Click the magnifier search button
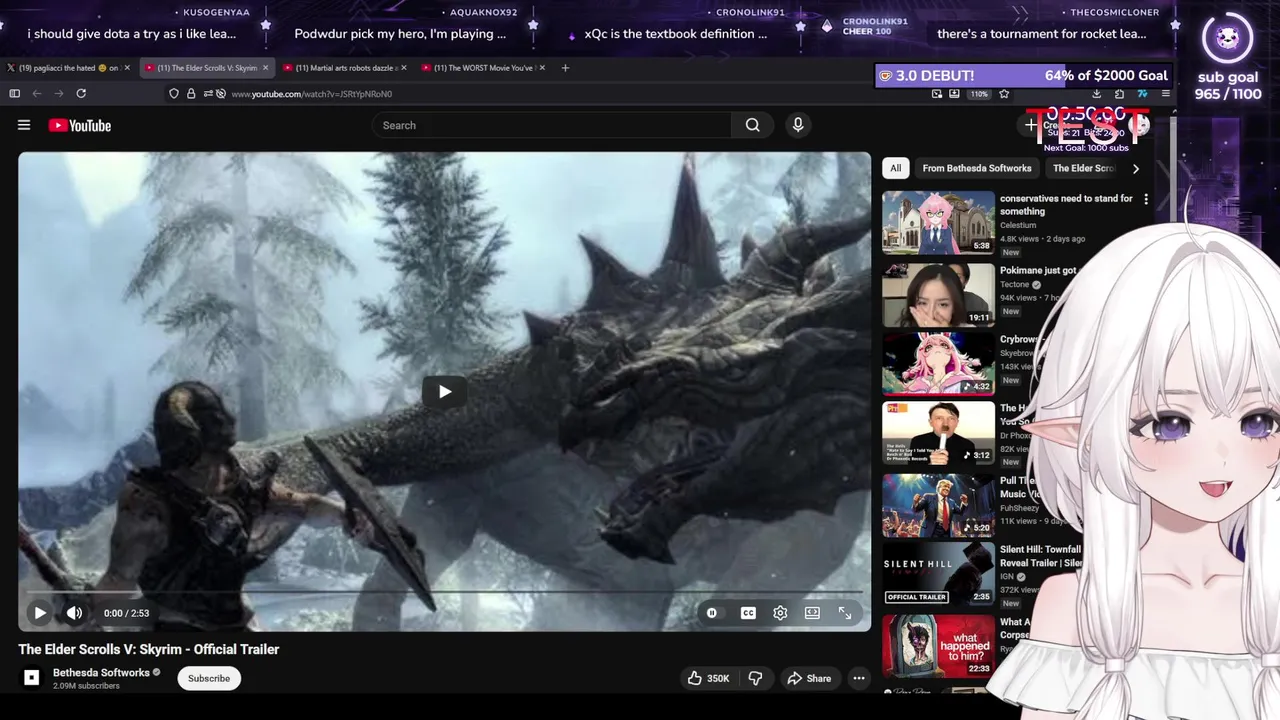The image size is (1280, 720). (x=752, y=125)
